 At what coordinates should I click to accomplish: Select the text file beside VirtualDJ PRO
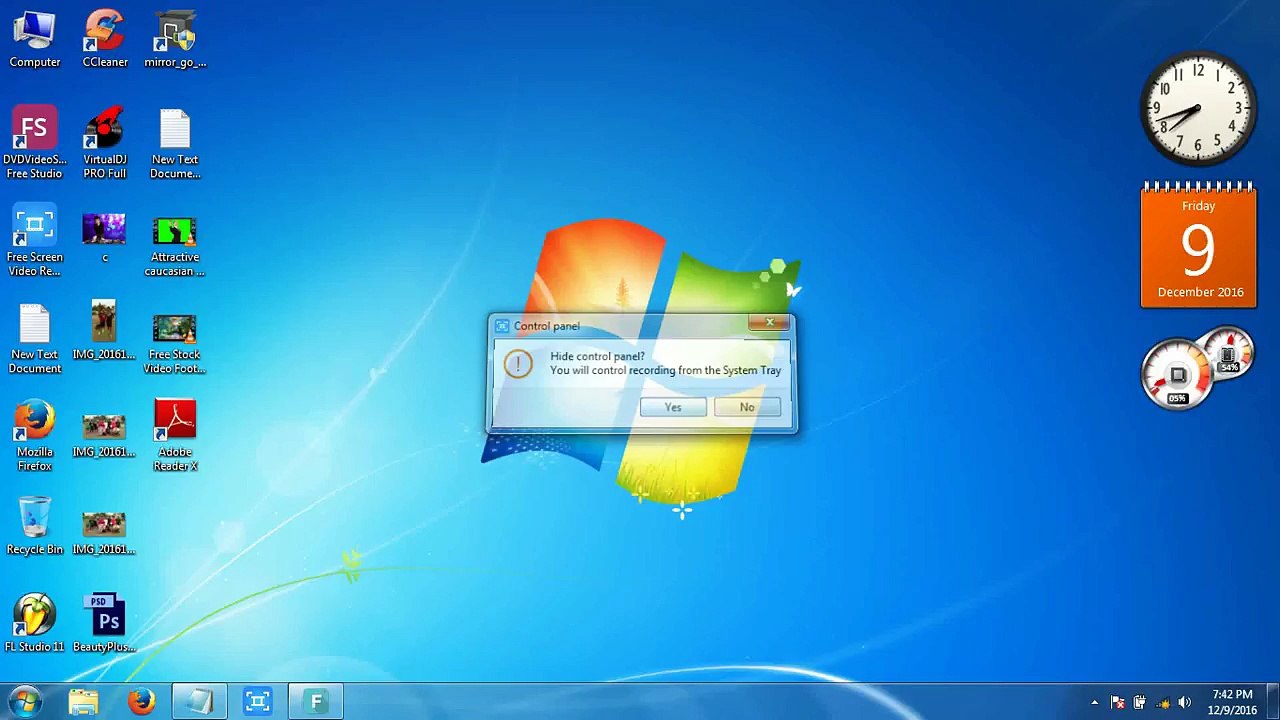pos(175,143)
